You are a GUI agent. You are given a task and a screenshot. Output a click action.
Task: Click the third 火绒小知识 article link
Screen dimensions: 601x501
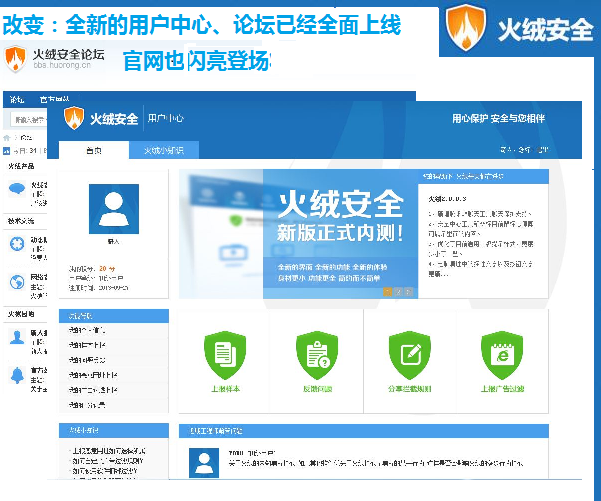tap(104, 471)
